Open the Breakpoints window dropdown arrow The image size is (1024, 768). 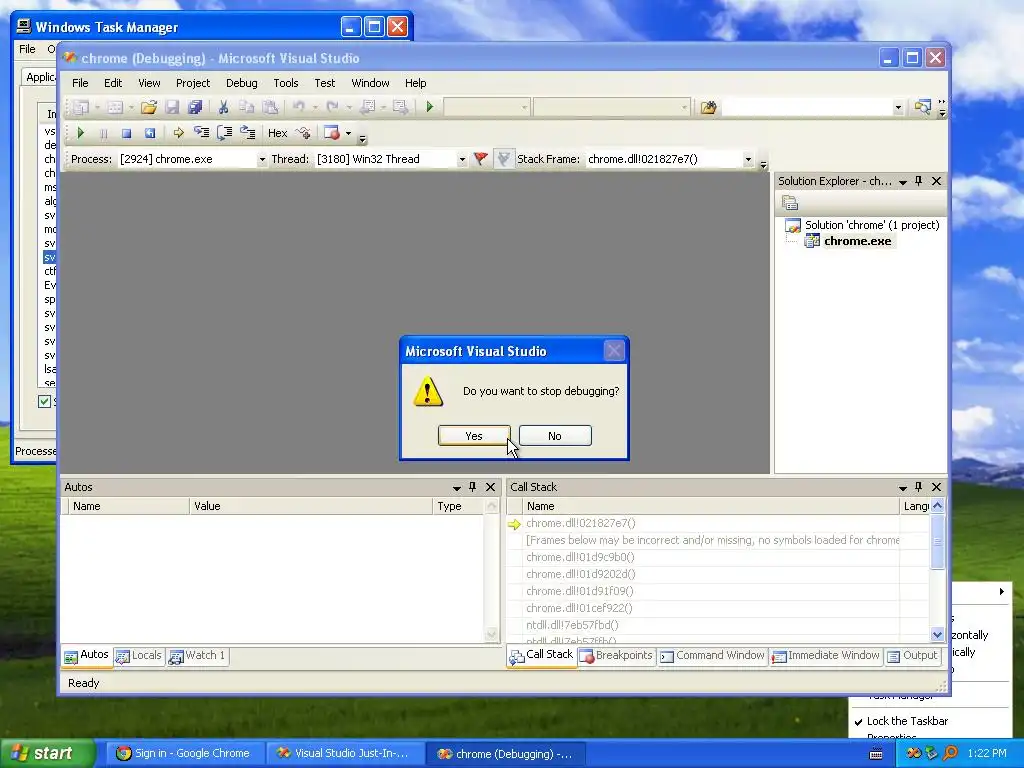(x=348, y=134)
